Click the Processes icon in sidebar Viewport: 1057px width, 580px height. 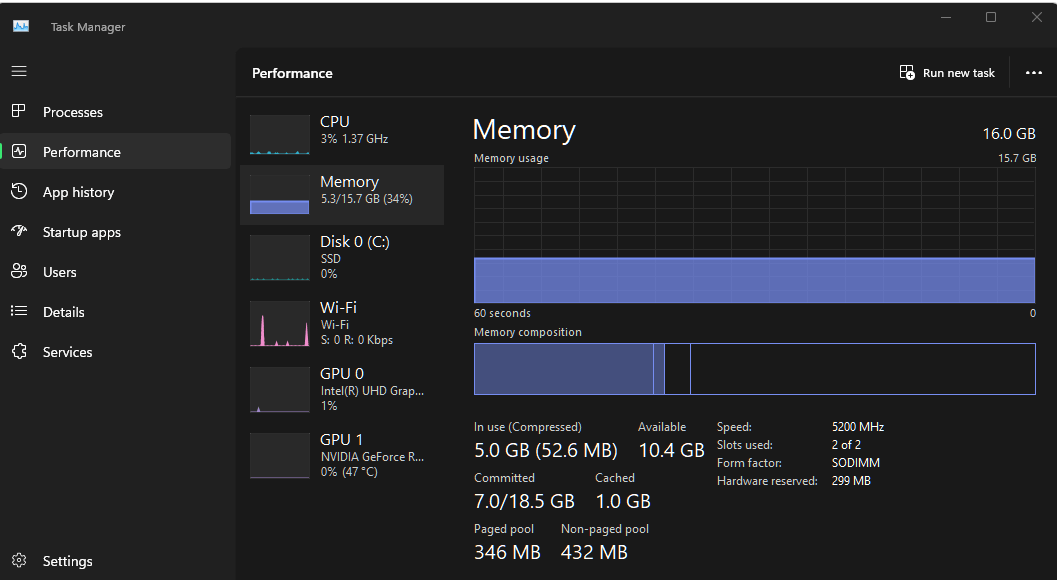click(x=19, y=111)
